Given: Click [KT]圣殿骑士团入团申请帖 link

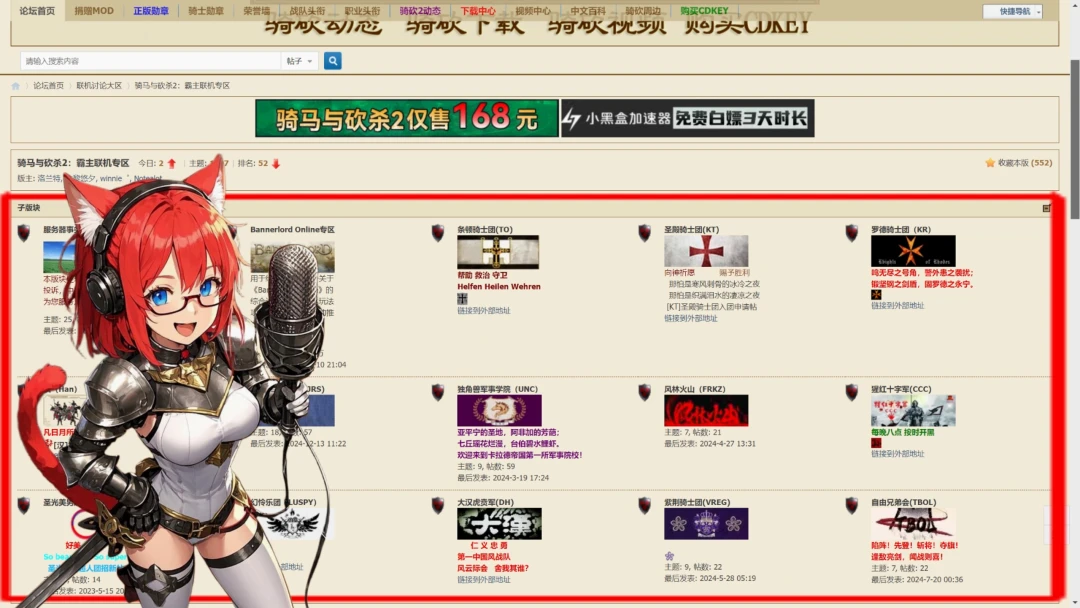Looking at the screenshot, I should pyautogui.click(x=712, y=306).
